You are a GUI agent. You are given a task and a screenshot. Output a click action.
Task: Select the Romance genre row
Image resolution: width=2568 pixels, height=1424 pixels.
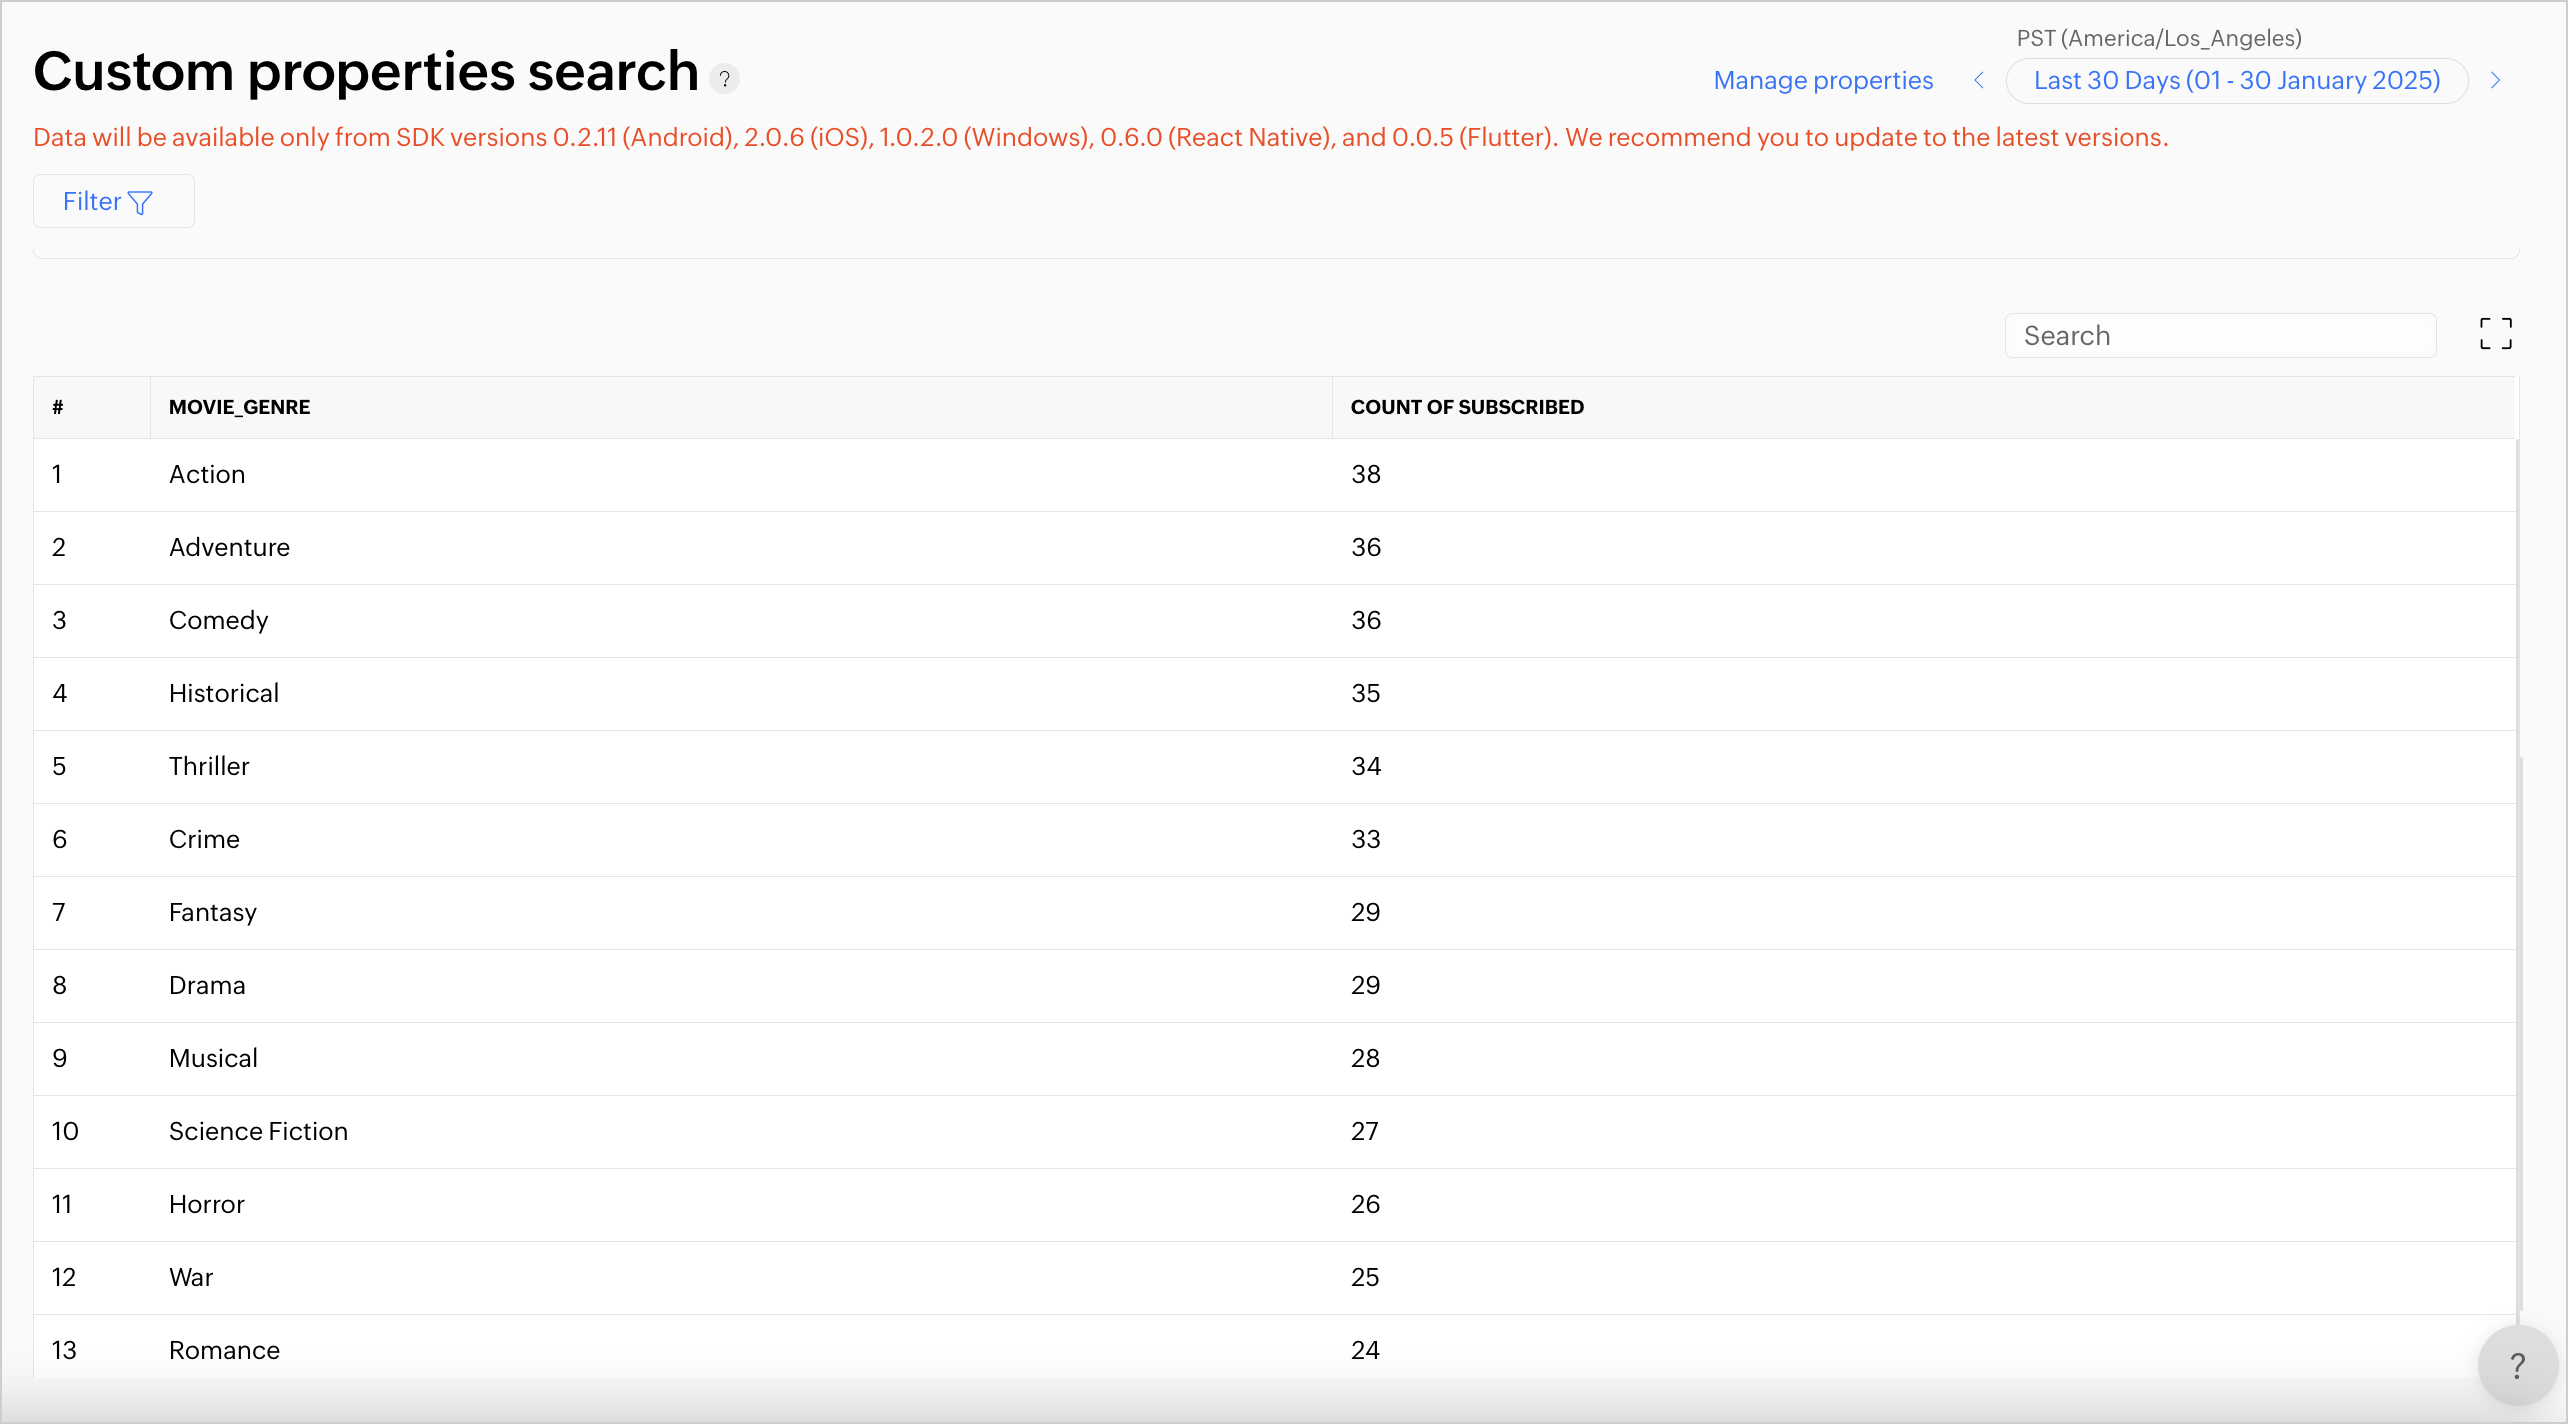[x=224, y=1350]
